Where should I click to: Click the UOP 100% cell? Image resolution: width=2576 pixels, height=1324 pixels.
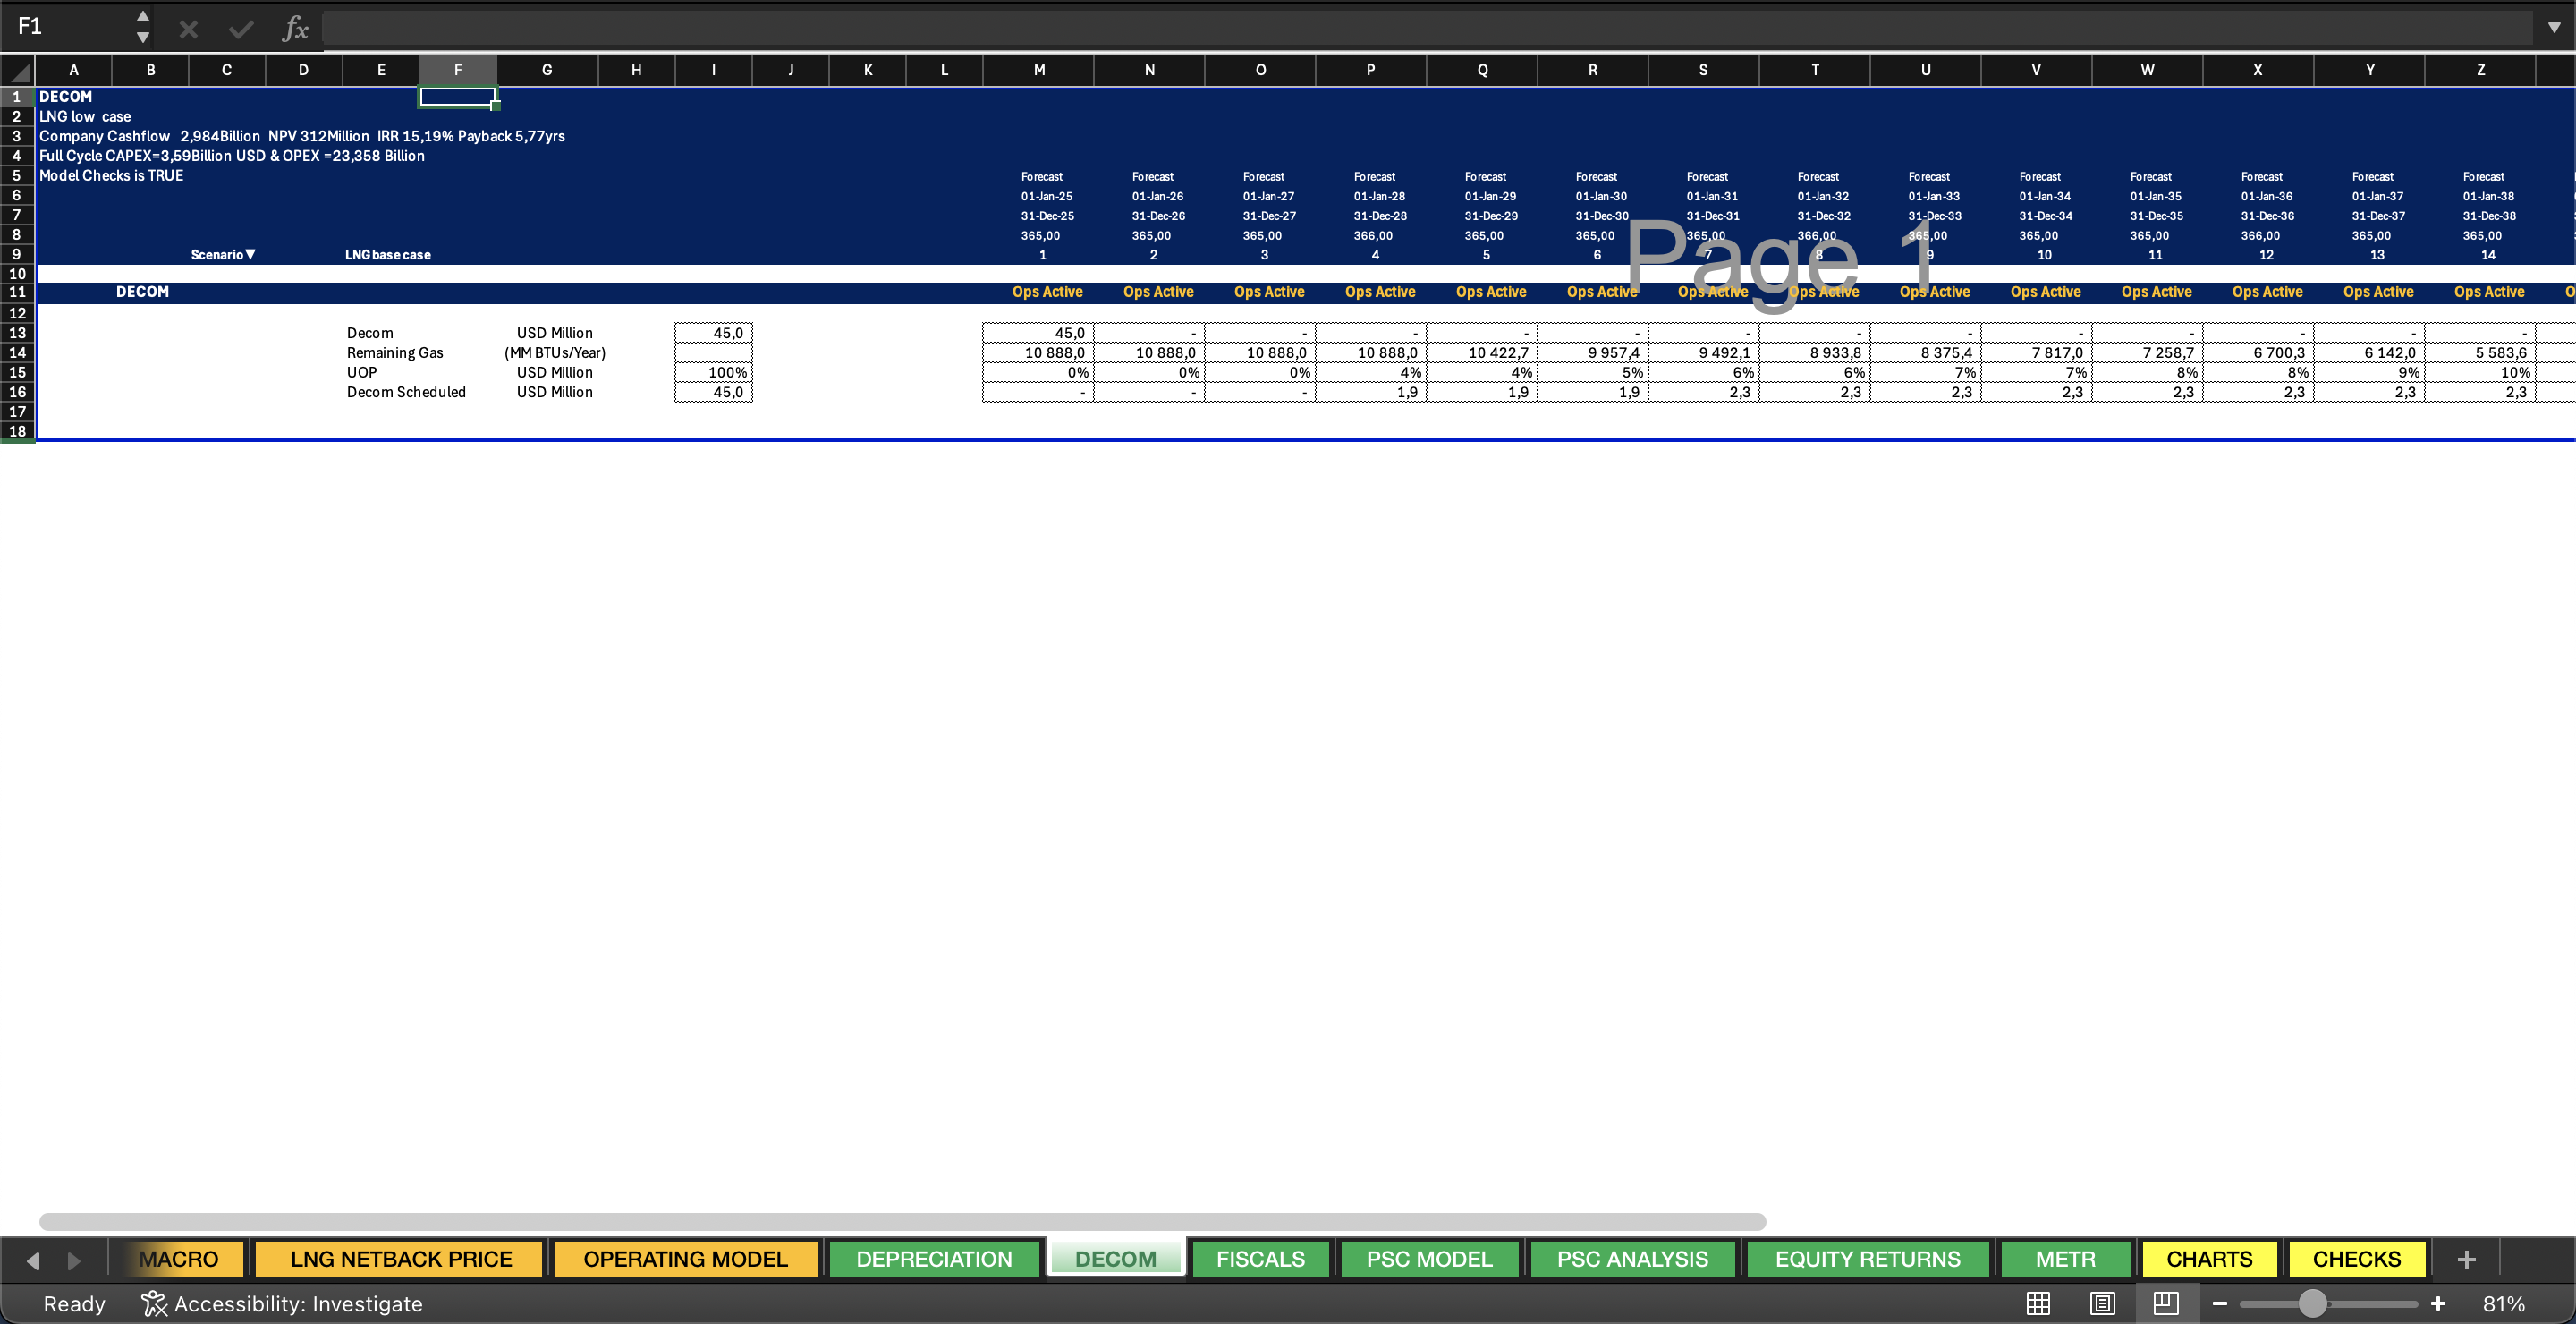point(713,372)
